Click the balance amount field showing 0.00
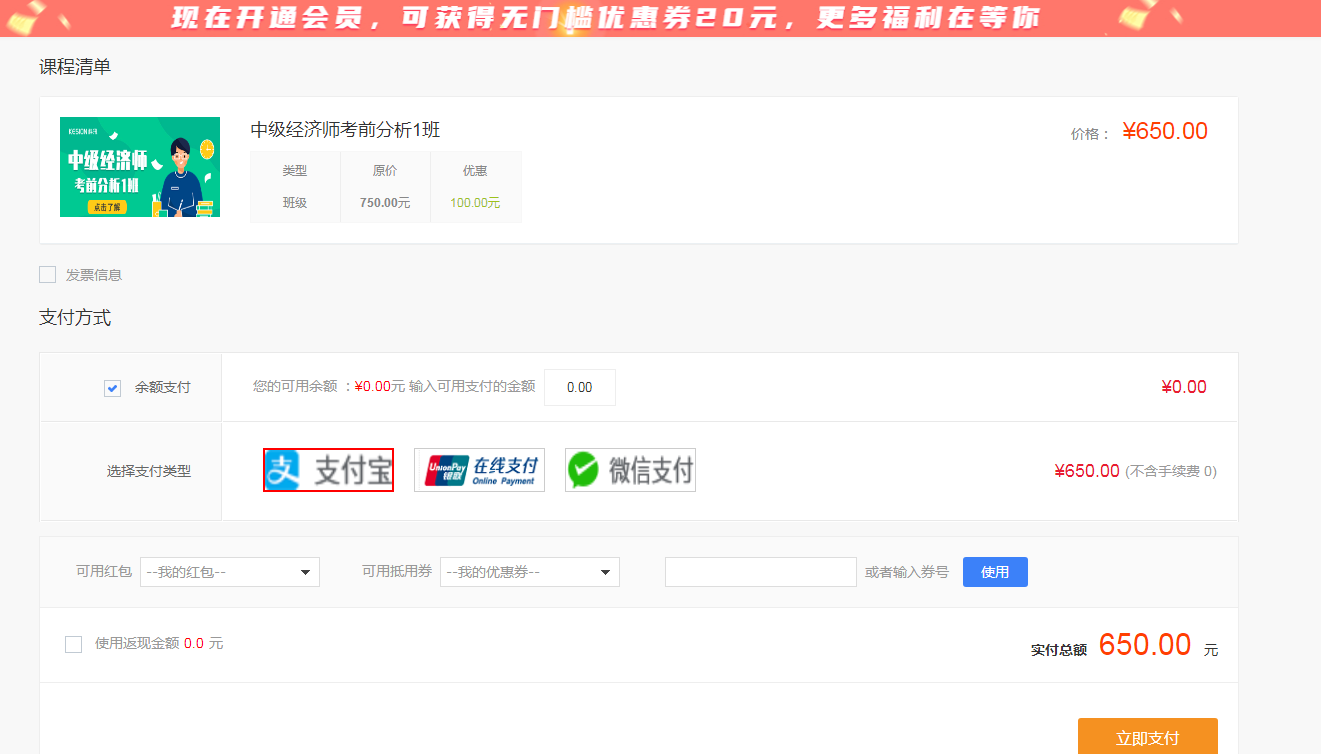This screenshot has width=1321, height=754. (x=579, y=388)
